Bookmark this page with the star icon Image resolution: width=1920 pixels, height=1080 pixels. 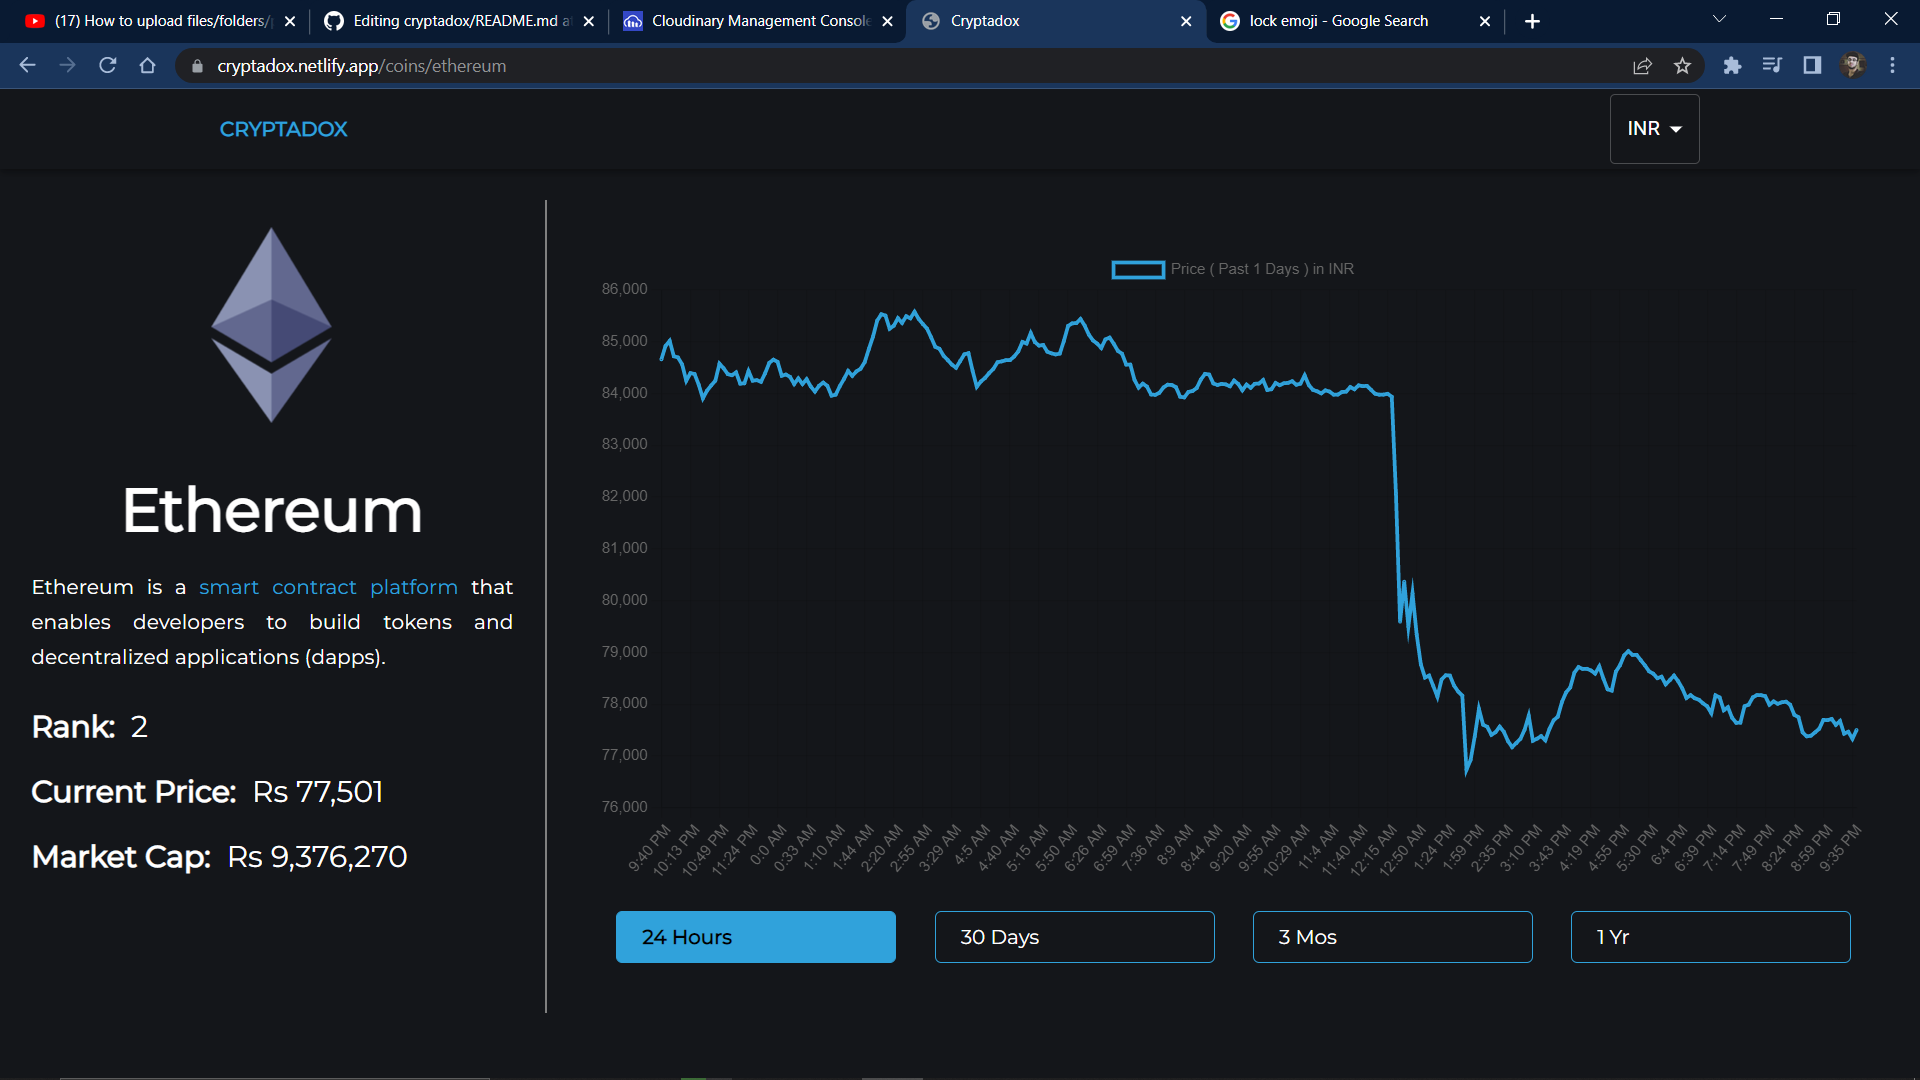tap(1682, 66)
